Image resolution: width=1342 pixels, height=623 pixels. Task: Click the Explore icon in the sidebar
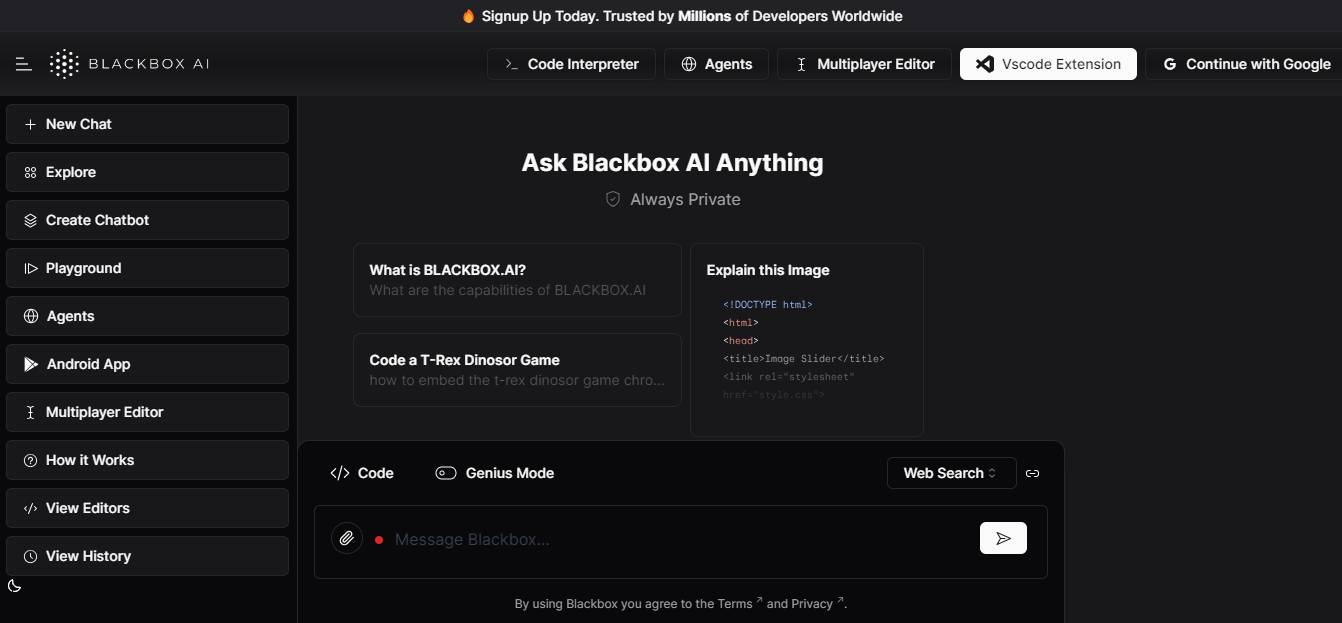pos(28,172)
